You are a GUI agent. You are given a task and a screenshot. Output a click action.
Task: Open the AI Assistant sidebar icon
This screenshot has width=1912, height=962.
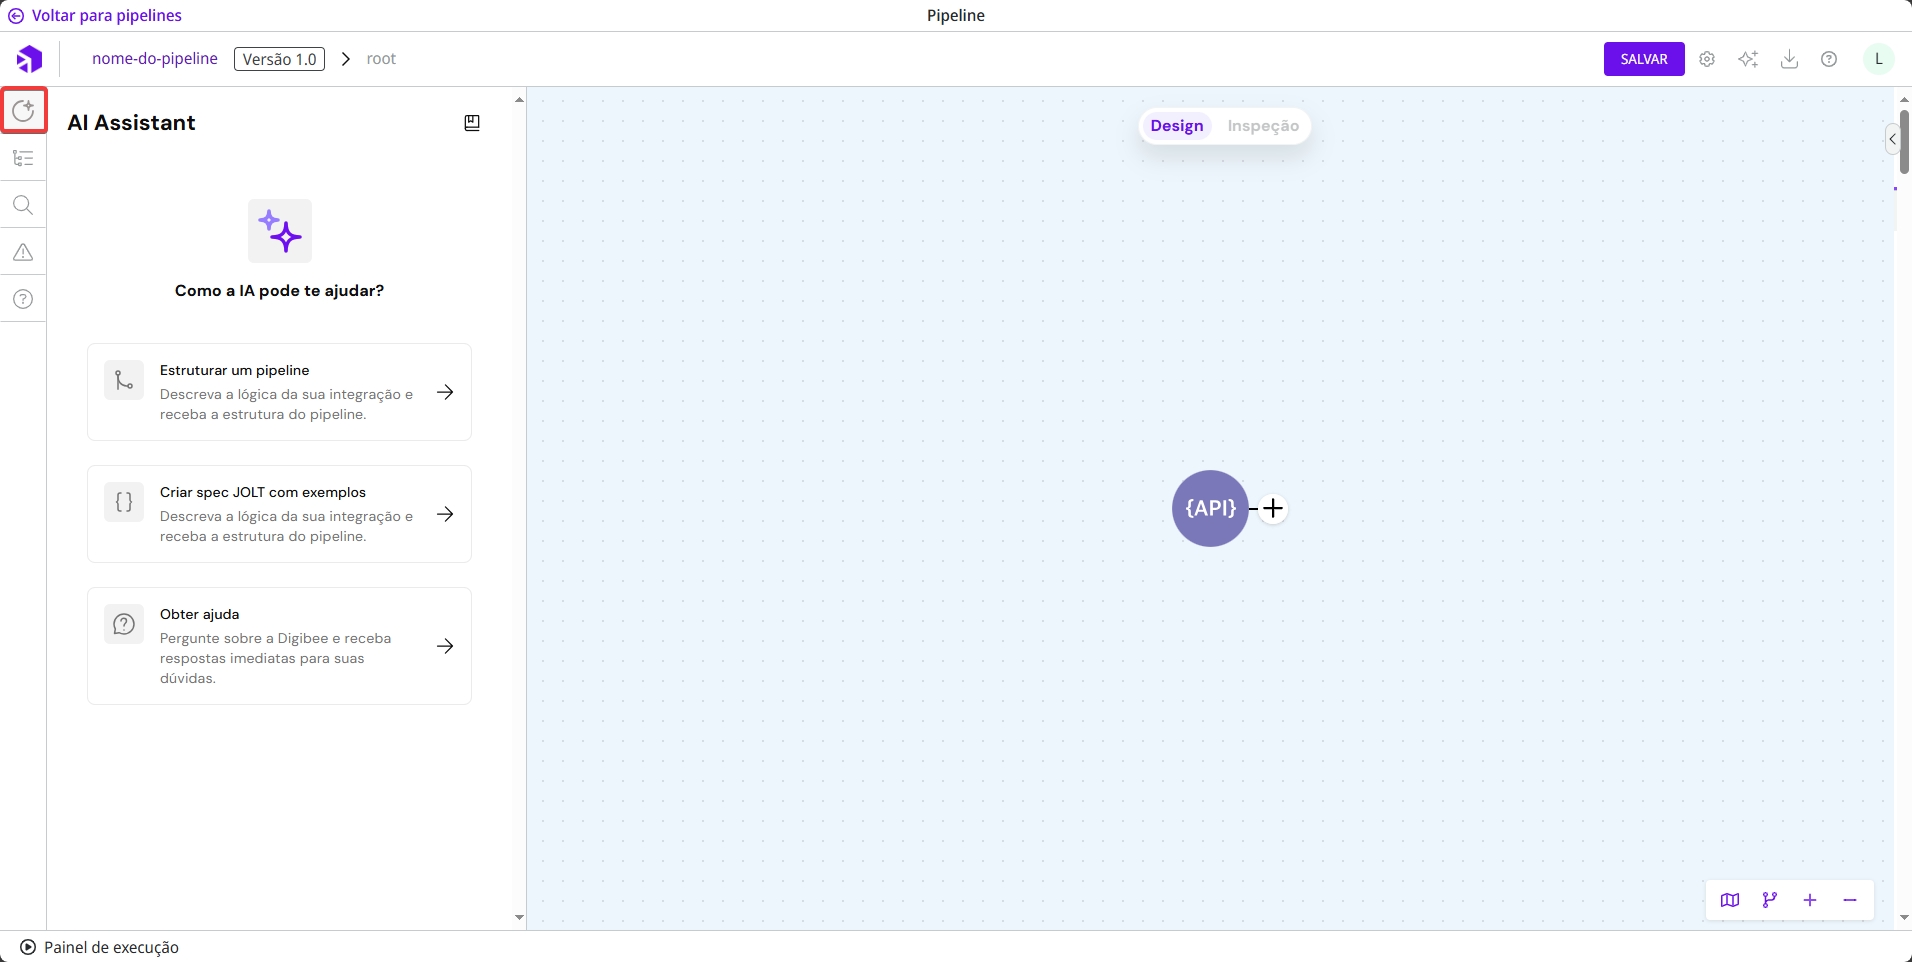23,110
